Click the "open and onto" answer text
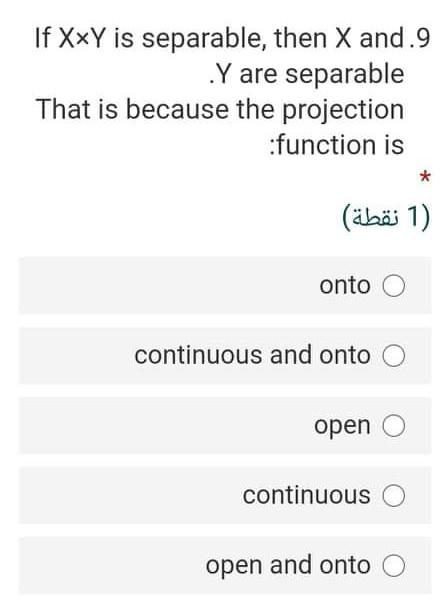This screenshot has width=445, height=612. click(288, 566)
